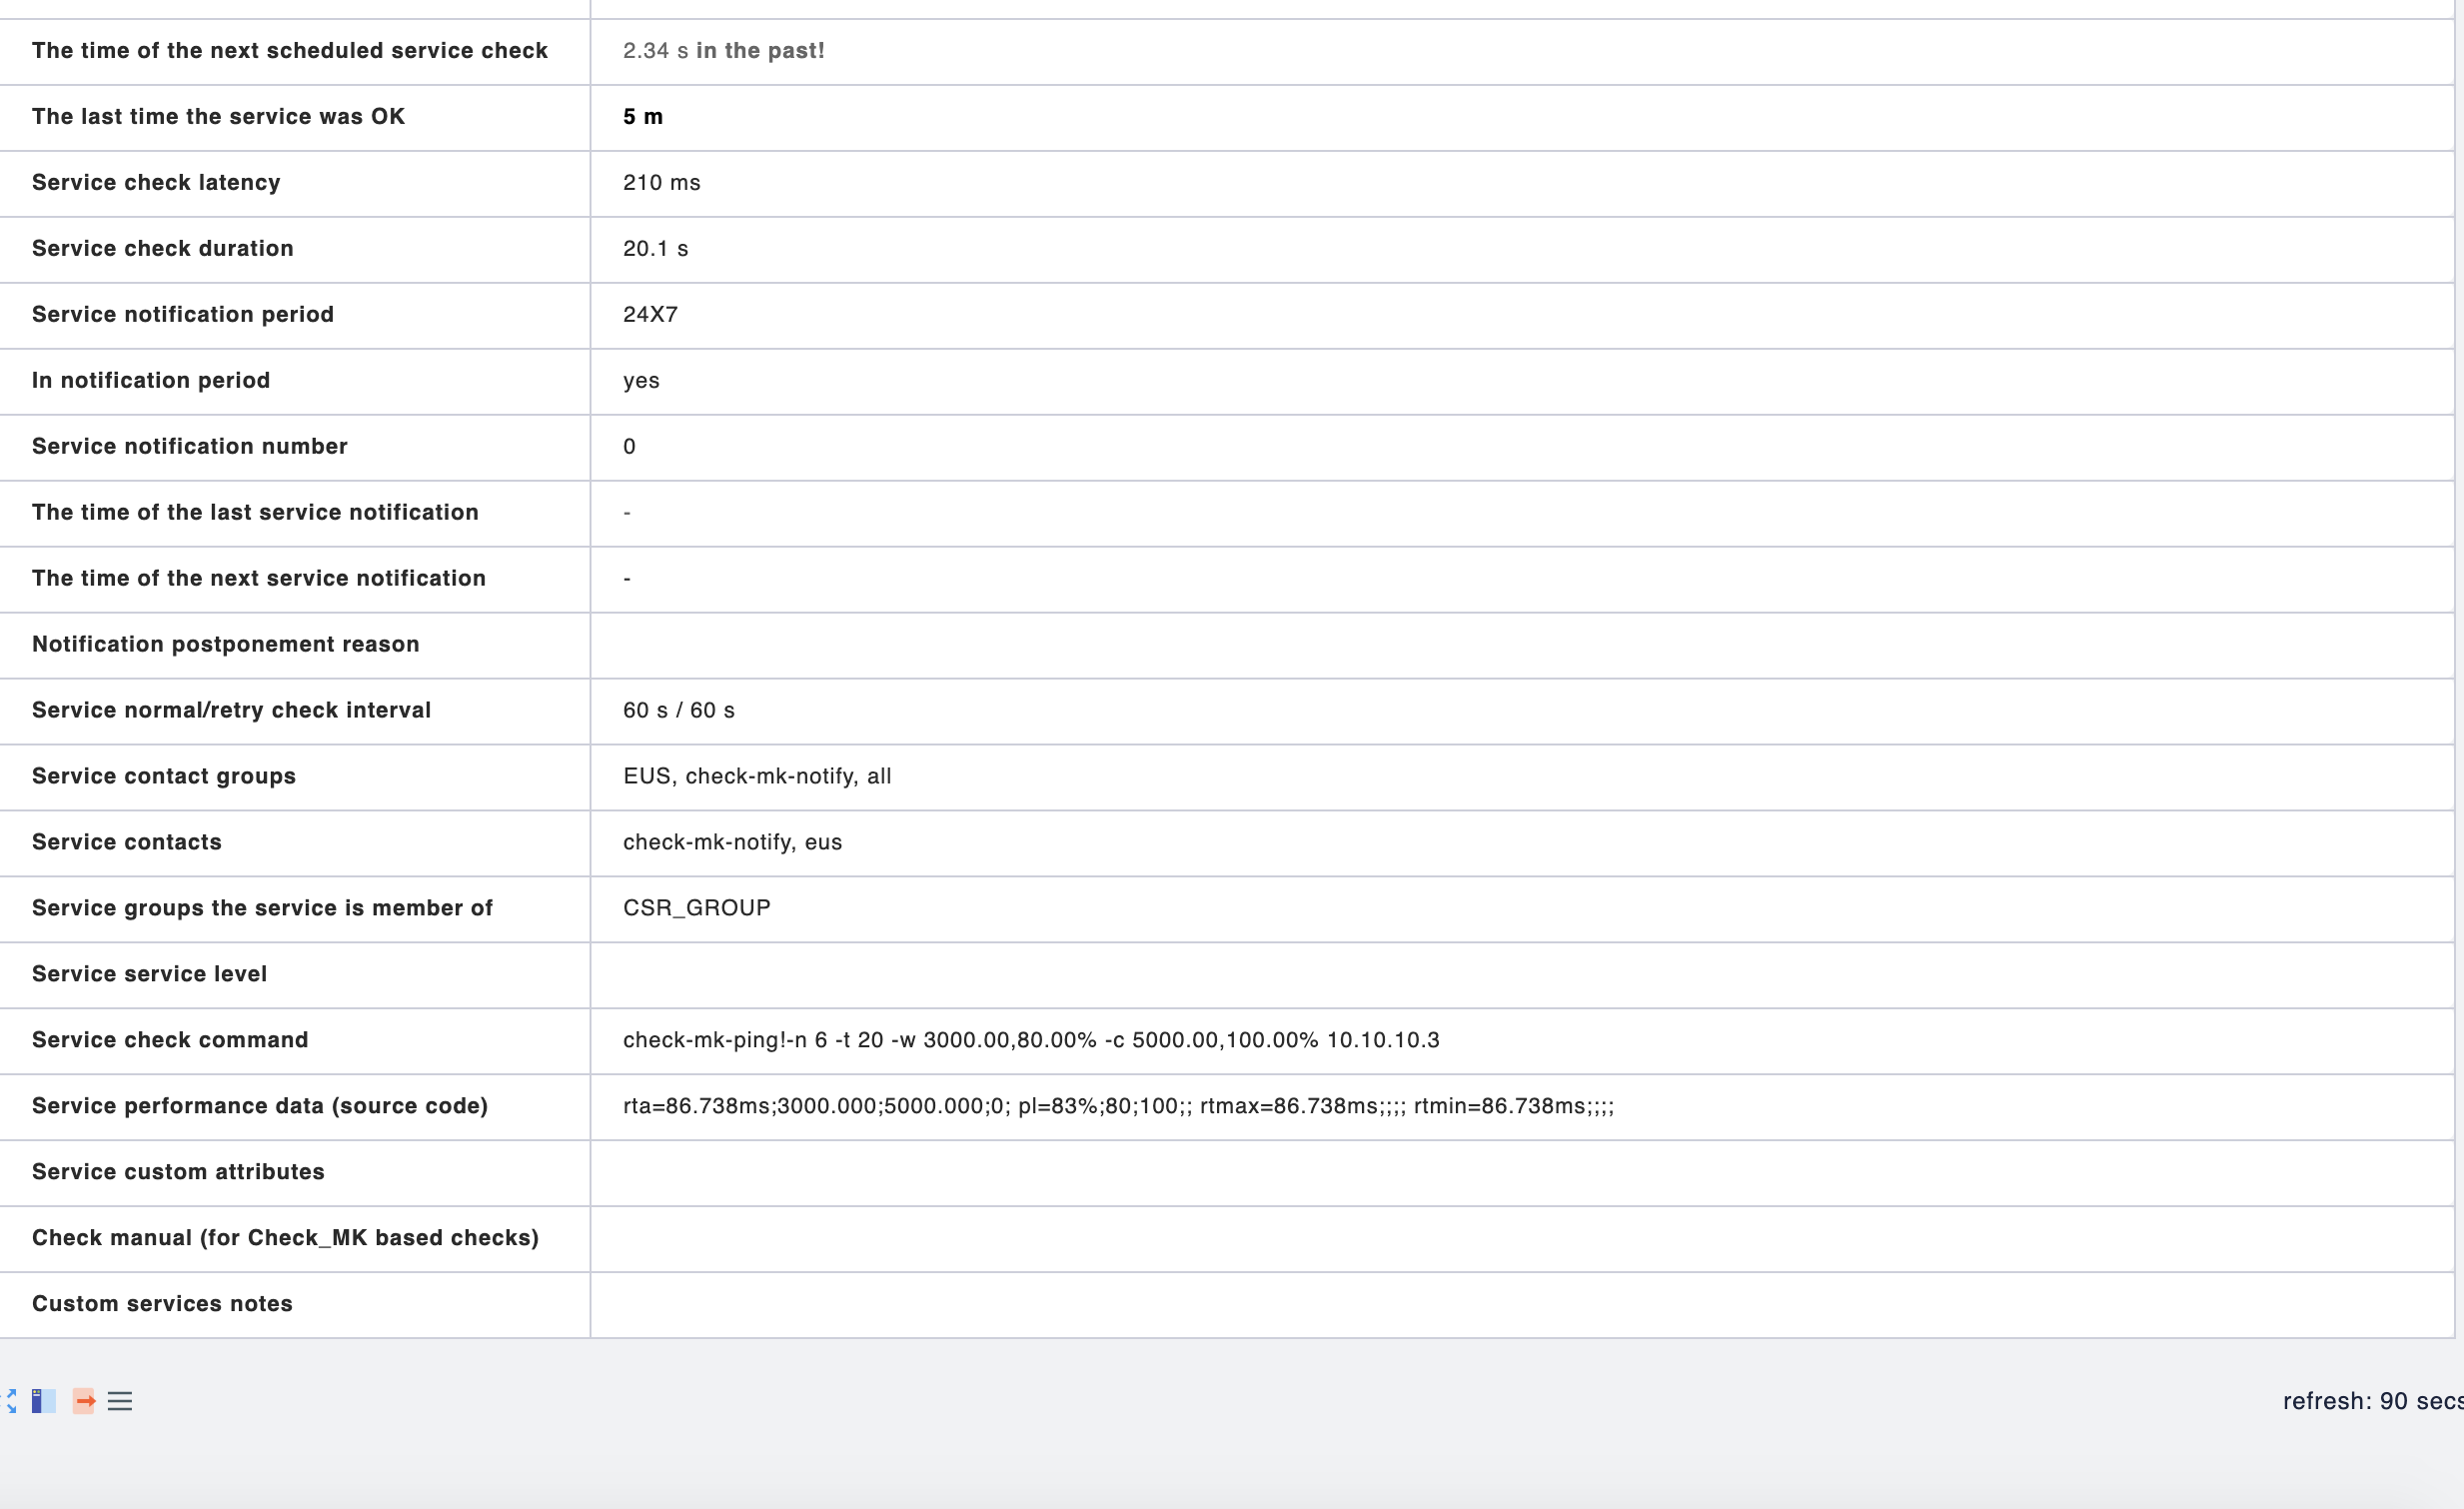Click the blue fullscreen arrows icon

[10, 1401]
